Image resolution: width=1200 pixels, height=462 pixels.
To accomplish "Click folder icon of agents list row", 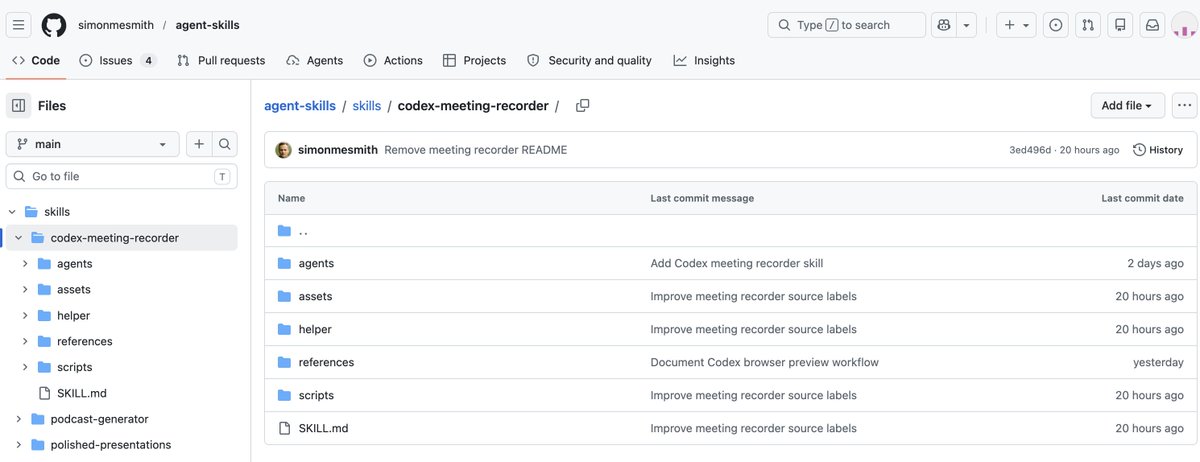I will 284,264.
